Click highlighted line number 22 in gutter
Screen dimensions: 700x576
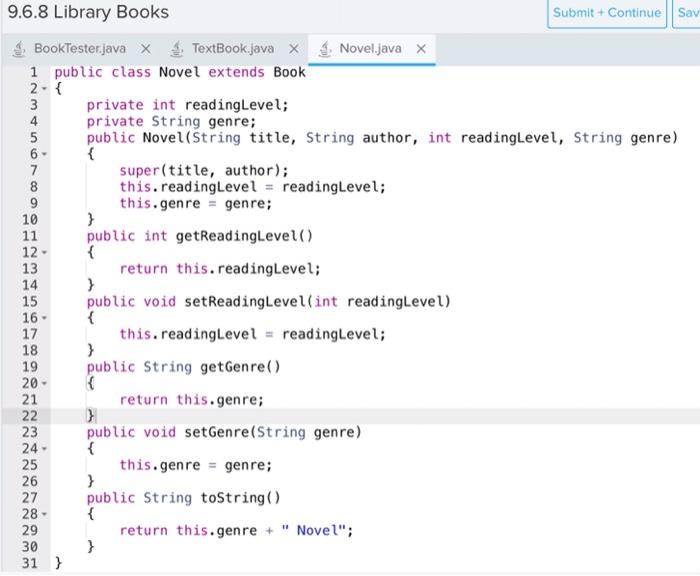pyautogui.click(x=29, y=416)
